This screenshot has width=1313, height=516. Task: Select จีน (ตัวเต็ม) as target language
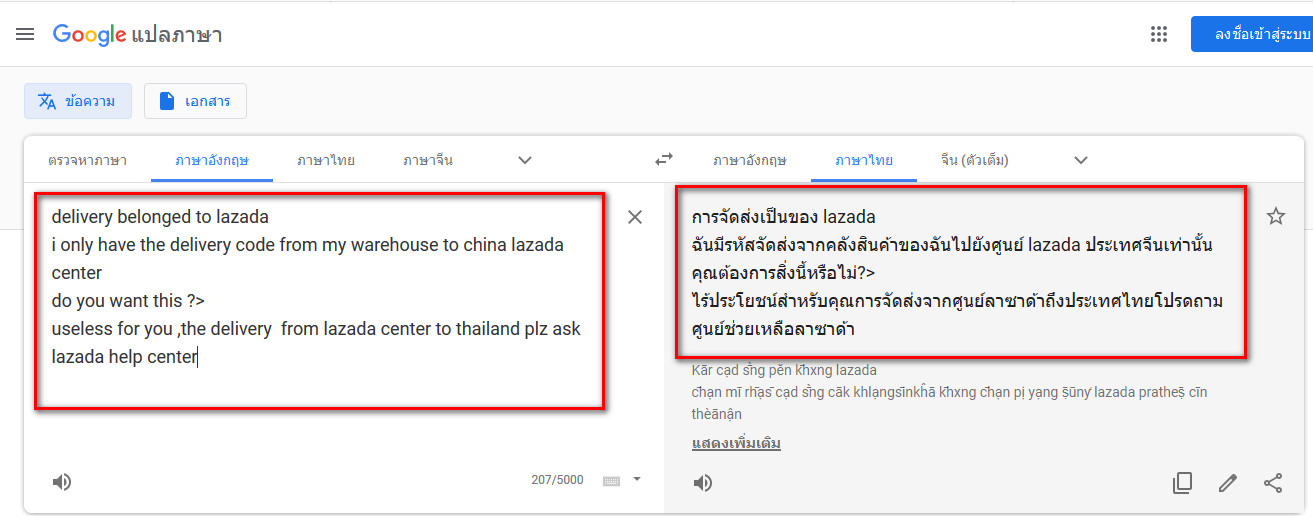(975, 160)
